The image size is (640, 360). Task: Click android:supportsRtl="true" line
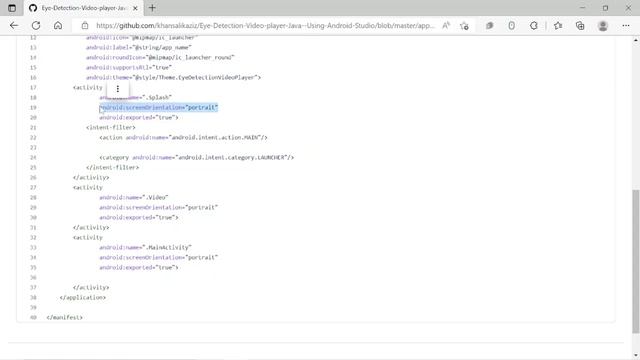129,67
